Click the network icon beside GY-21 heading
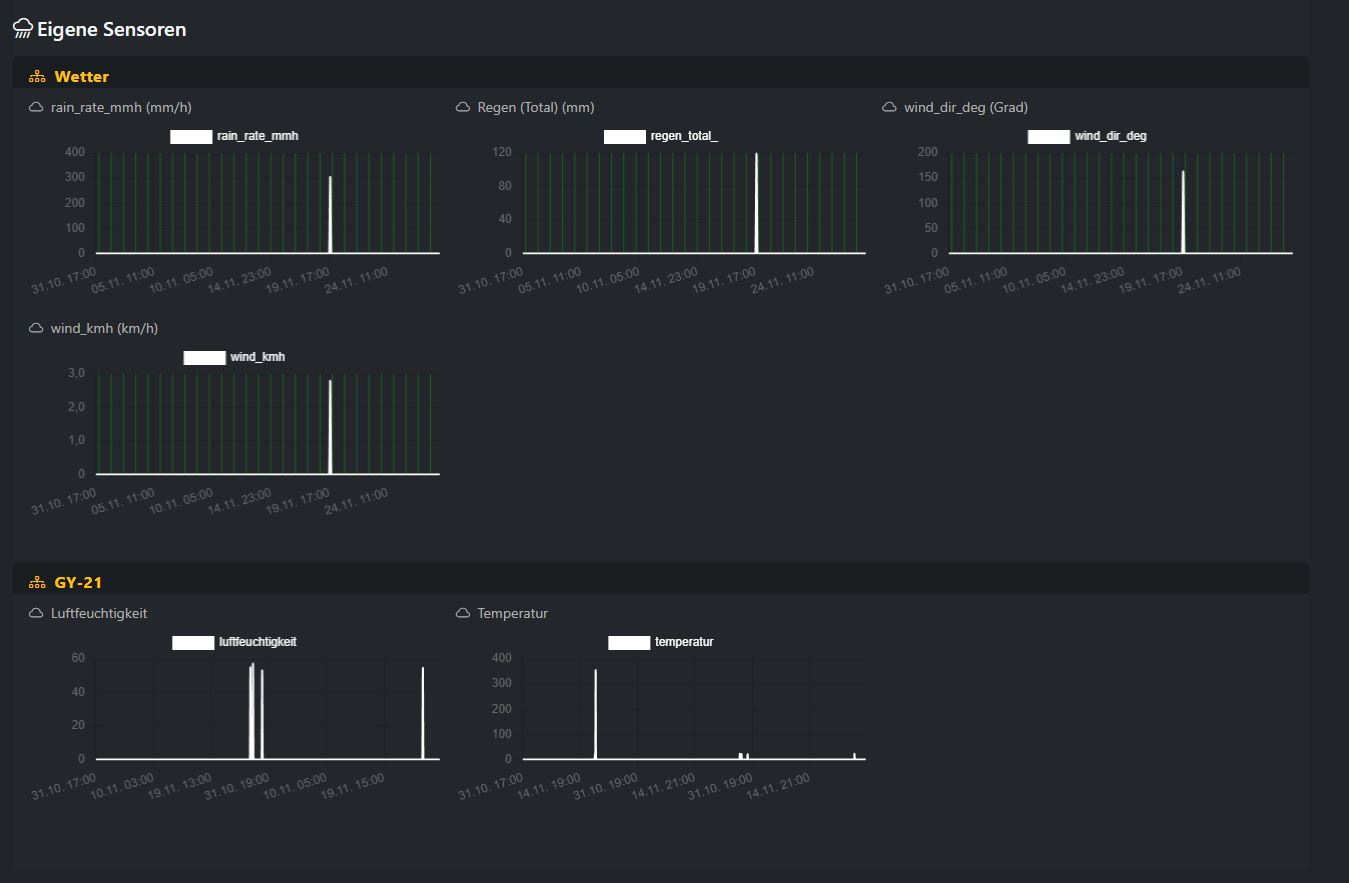 [37, 583]
